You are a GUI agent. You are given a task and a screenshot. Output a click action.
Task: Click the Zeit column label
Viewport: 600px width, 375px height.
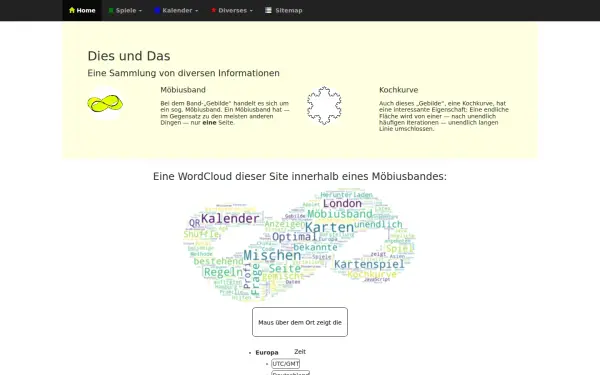tap(300, 352)
